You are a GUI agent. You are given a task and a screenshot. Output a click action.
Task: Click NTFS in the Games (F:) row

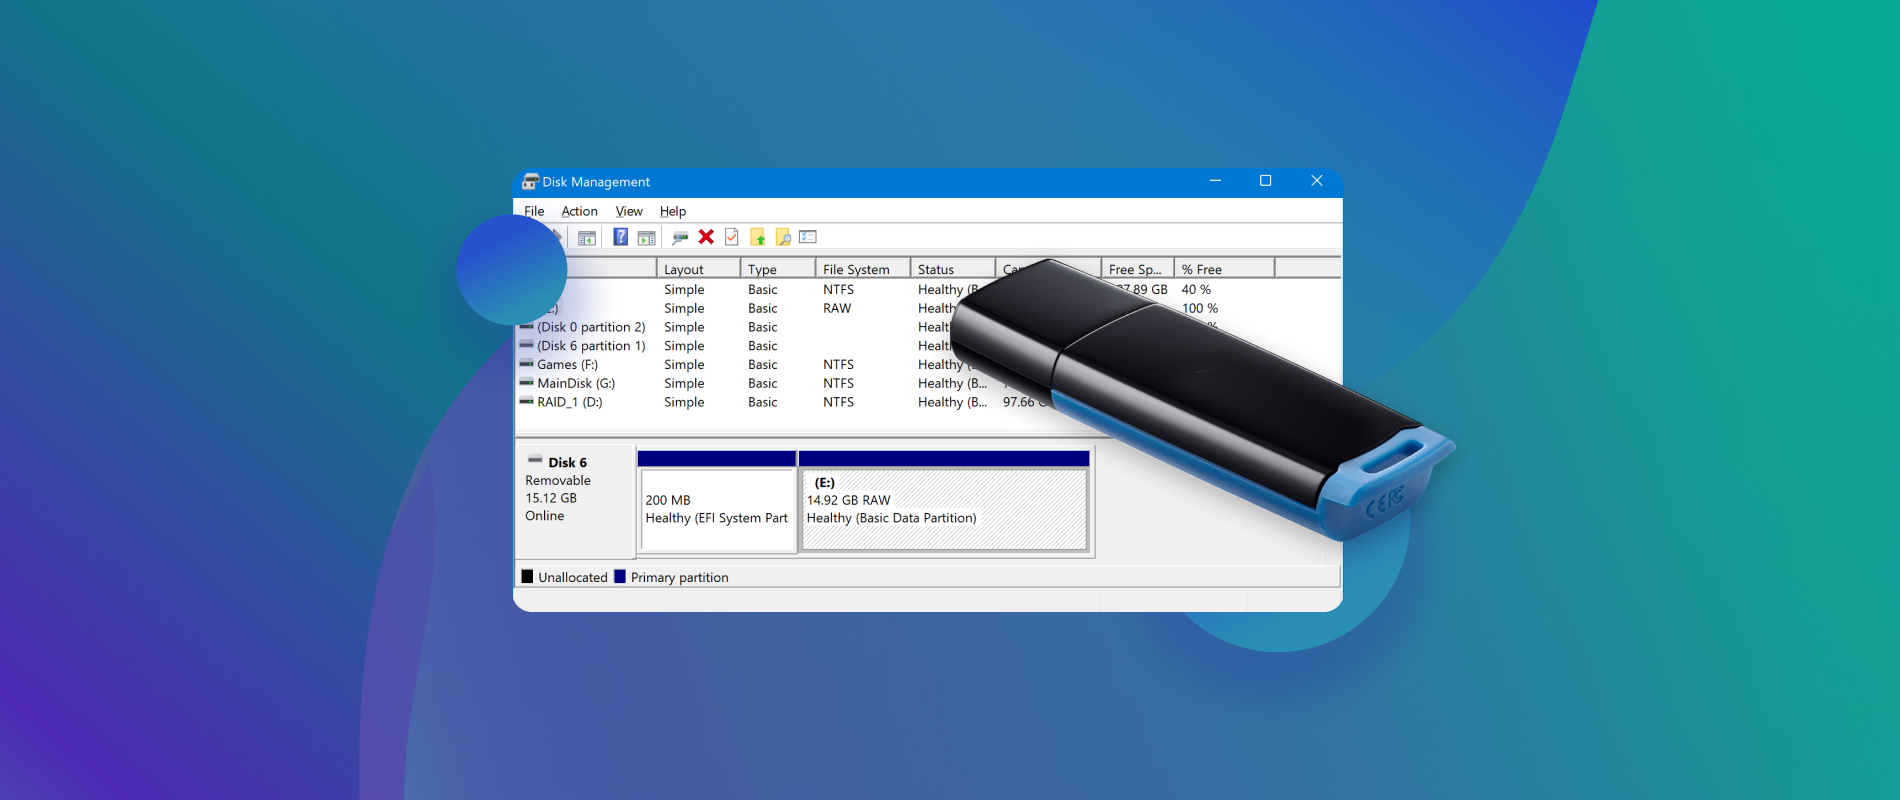[x=838, y=365]
